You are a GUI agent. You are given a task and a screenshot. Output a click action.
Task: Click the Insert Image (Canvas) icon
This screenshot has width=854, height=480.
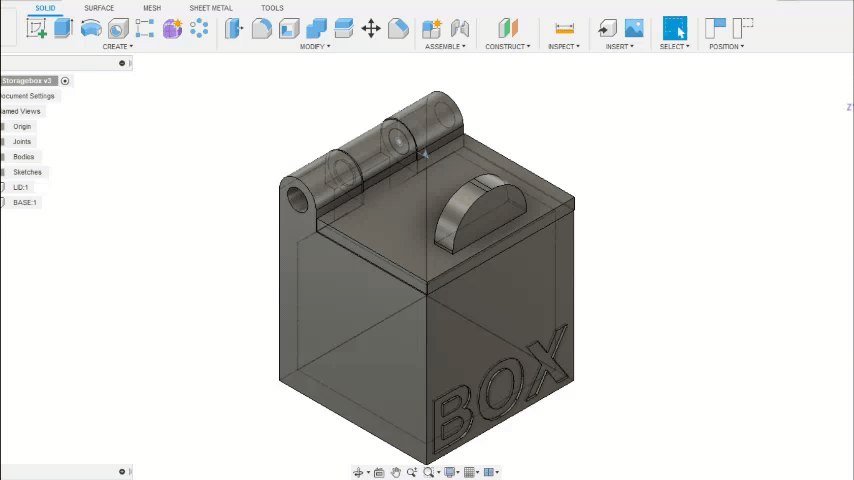(634, 28)
